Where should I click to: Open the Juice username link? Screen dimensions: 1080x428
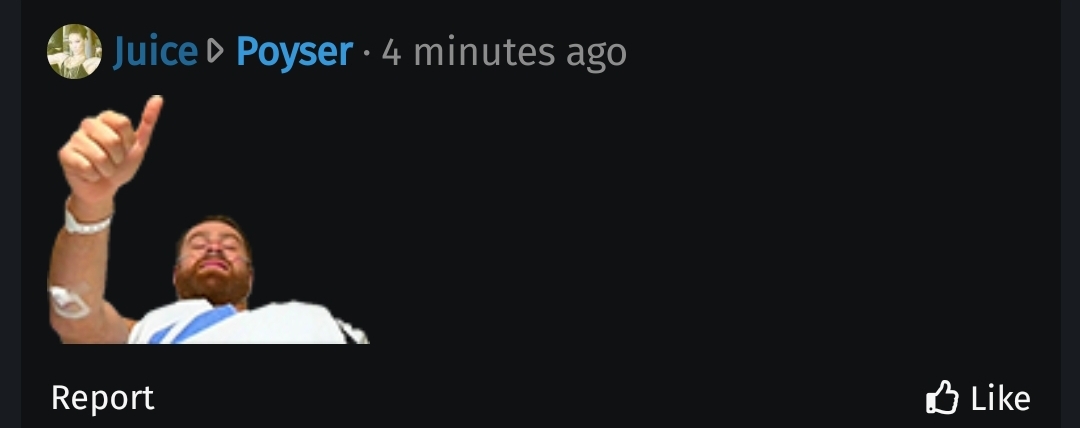[155, 52]
